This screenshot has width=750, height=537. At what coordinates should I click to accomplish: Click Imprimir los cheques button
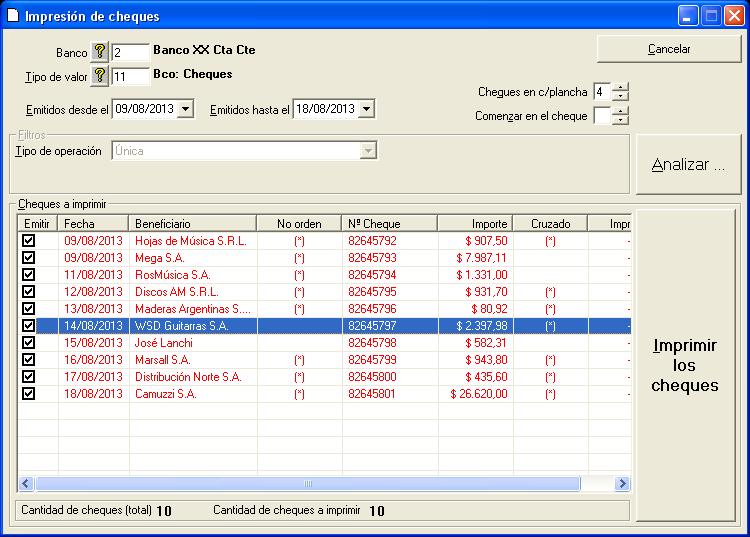pyautogui.click(x=688, y=365)
